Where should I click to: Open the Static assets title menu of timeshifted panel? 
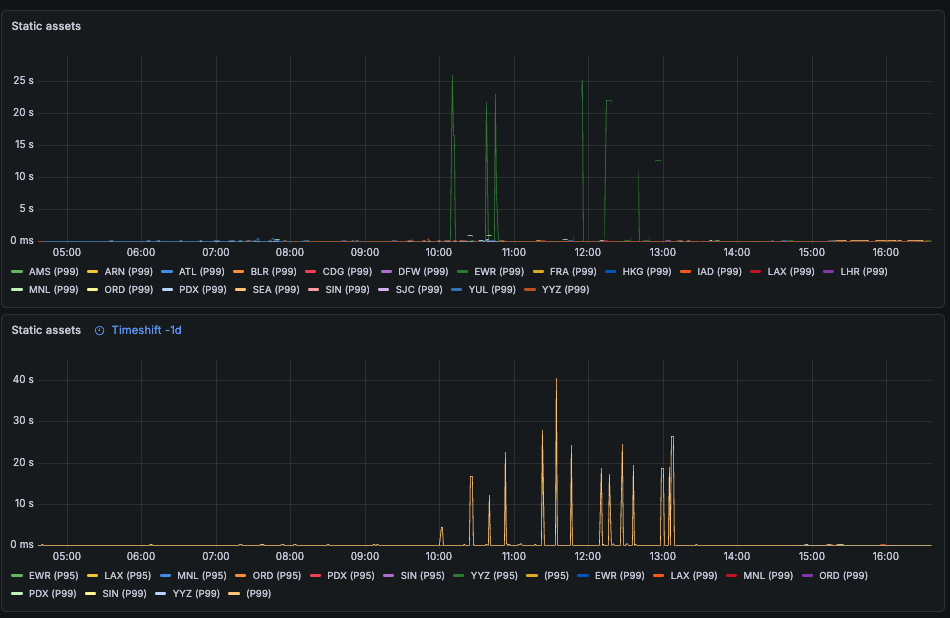point(46,330)
